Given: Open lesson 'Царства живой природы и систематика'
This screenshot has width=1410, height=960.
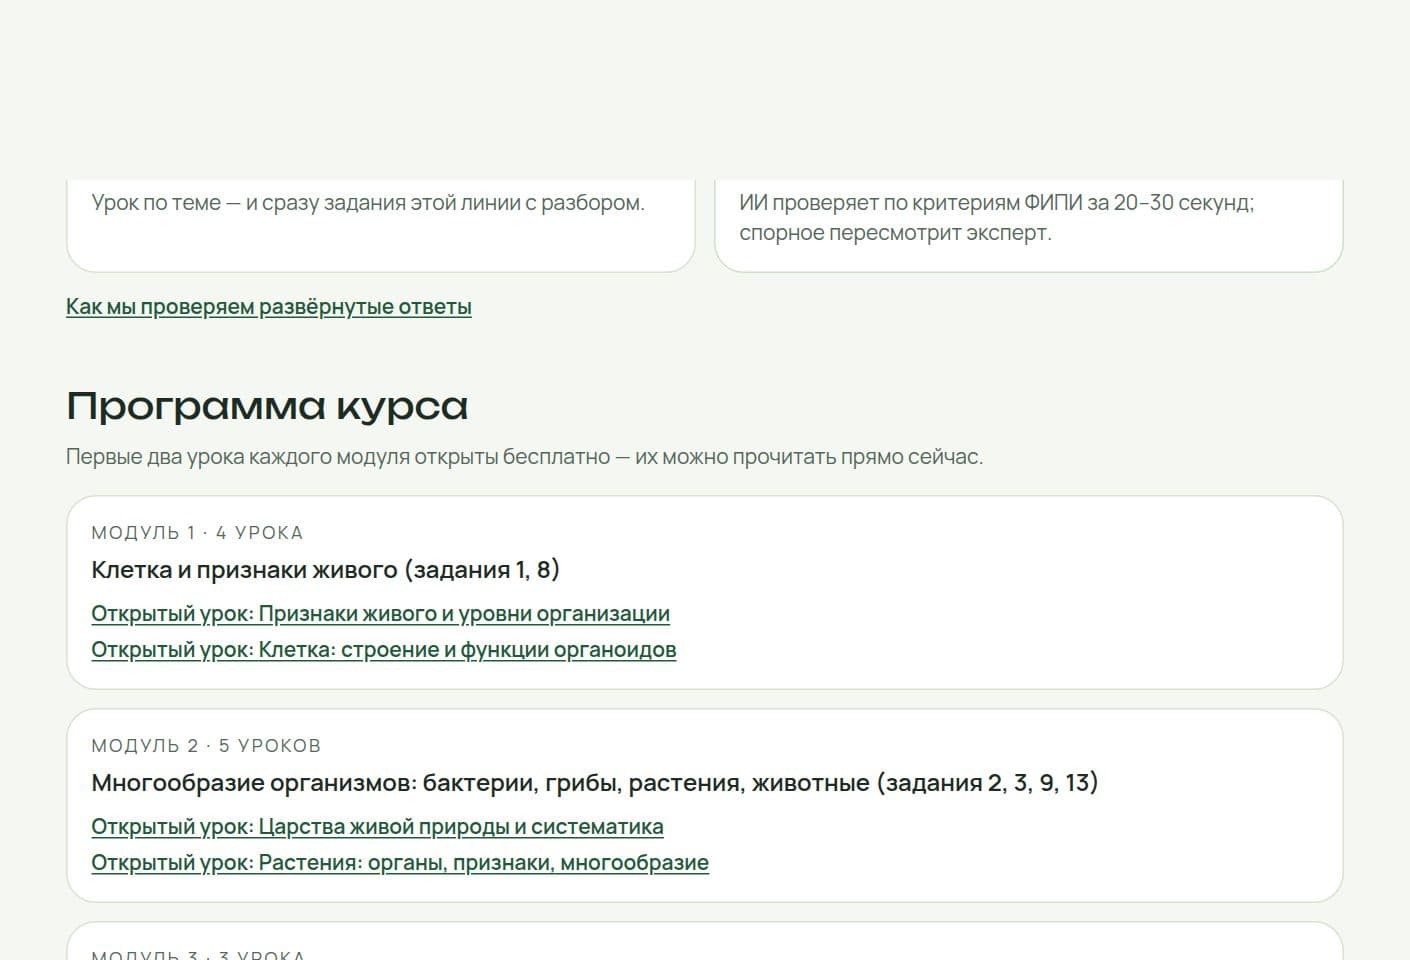Looking at the screenshot, I should (377, 827).
